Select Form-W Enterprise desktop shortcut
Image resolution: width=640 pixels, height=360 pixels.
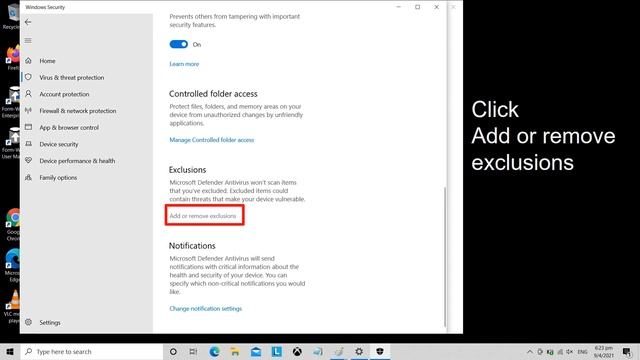point(11,102)
